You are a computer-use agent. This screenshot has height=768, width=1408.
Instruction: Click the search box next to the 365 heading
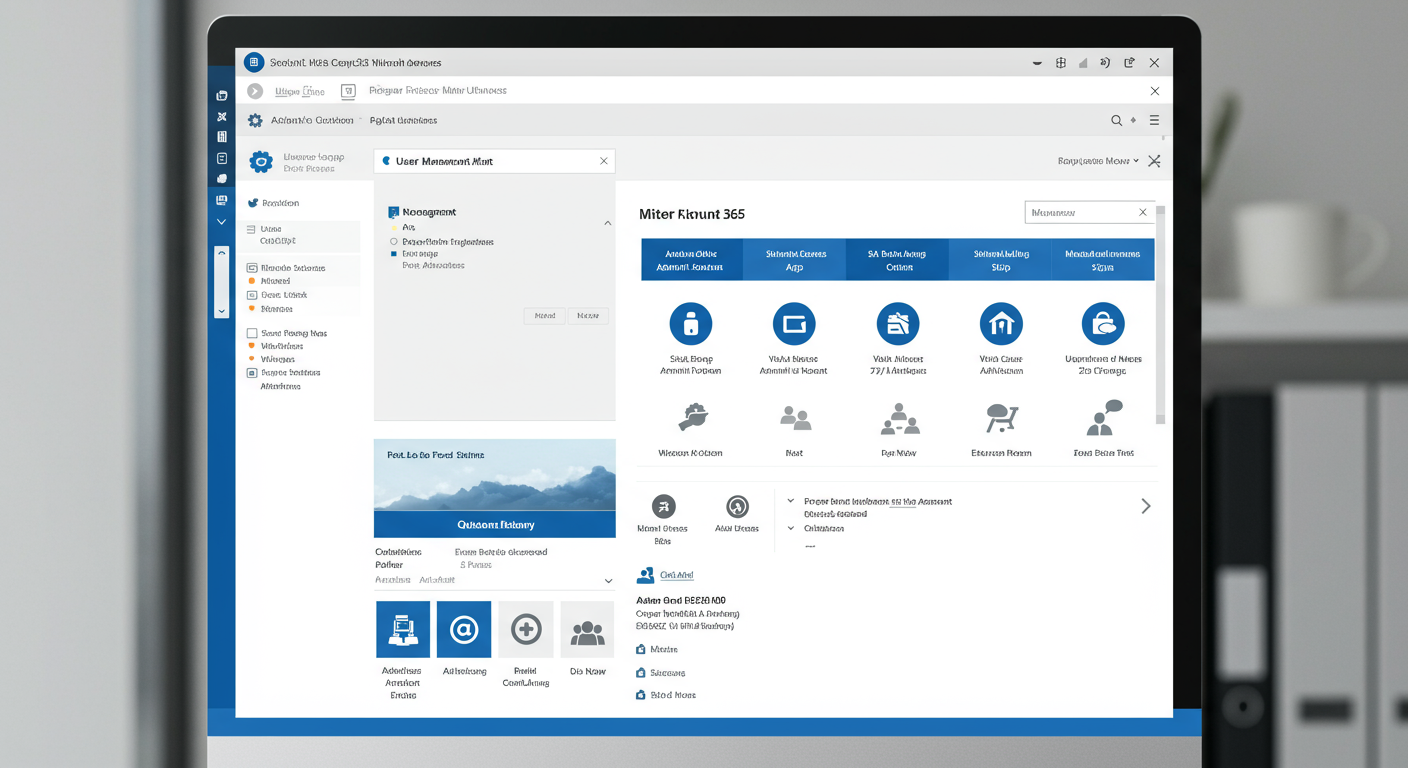[x=1089, y=212]
